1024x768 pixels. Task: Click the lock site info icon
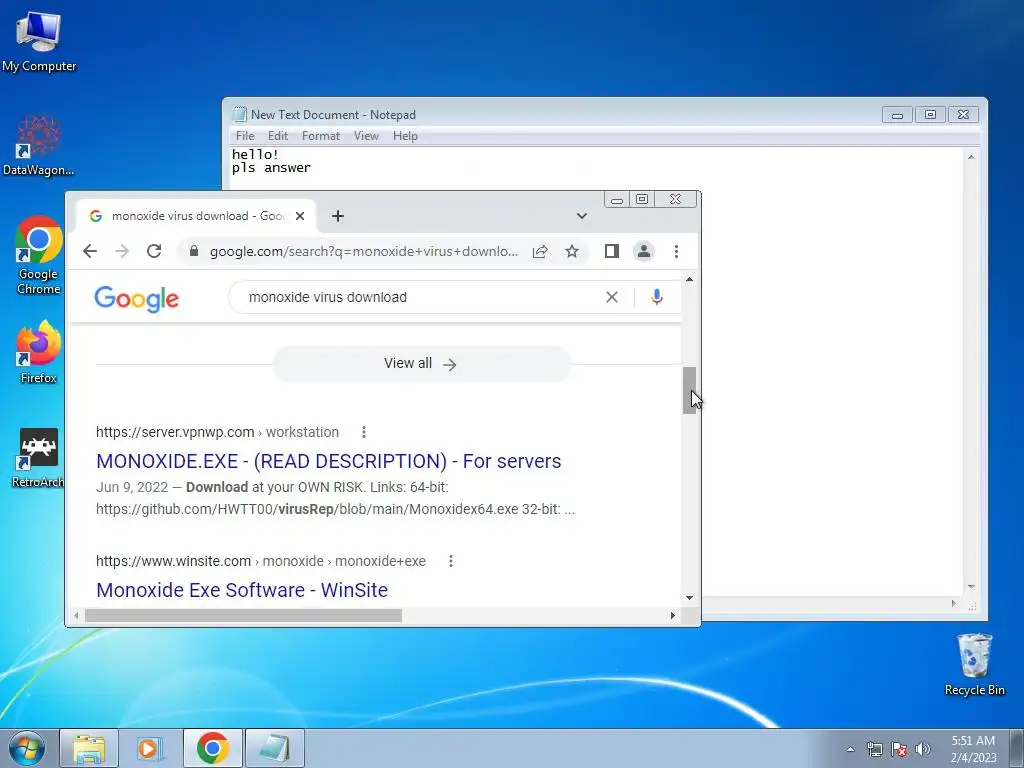coord(193,251)
